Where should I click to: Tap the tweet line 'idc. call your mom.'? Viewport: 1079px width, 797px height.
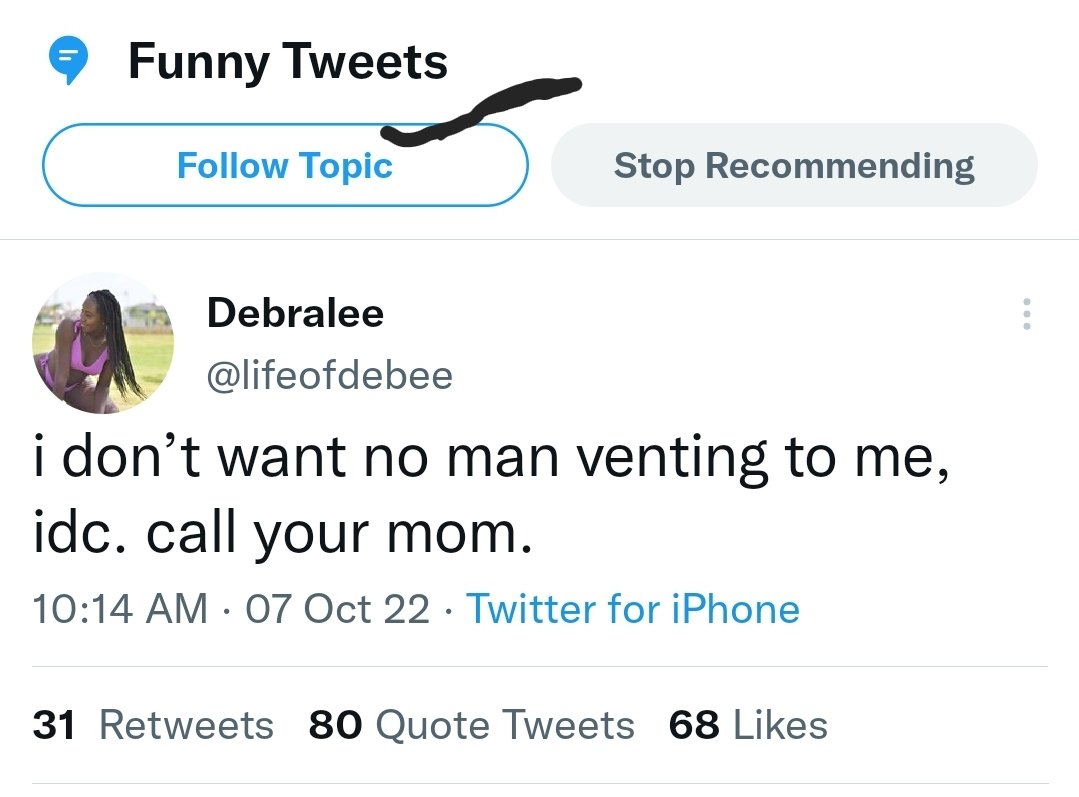282,533
